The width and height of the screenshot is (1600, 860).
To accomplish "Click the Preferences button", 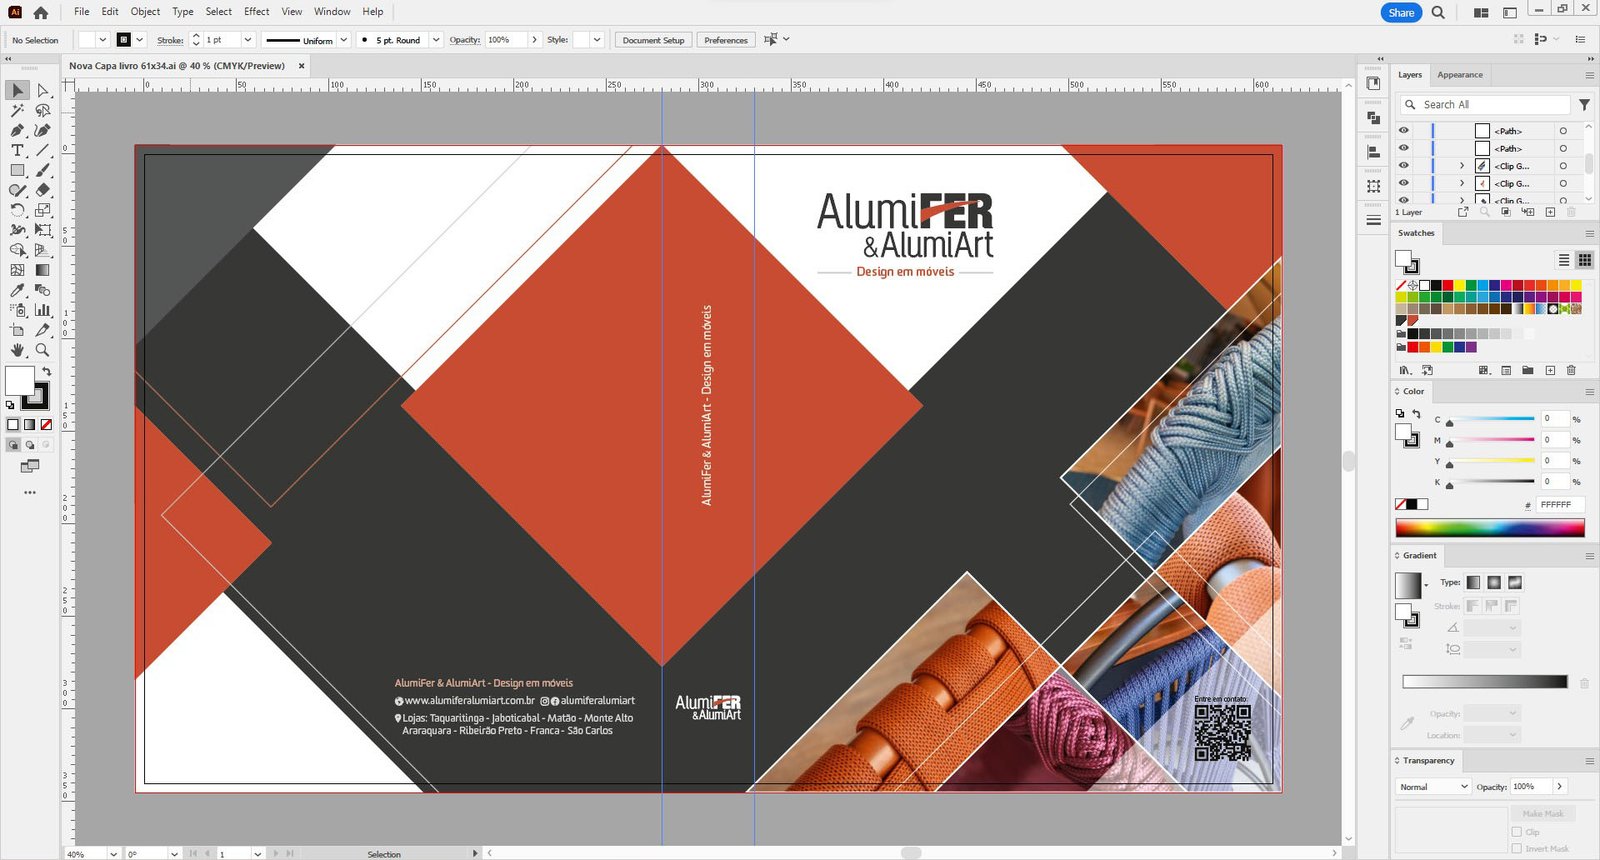I will click(x=726, y=40).
